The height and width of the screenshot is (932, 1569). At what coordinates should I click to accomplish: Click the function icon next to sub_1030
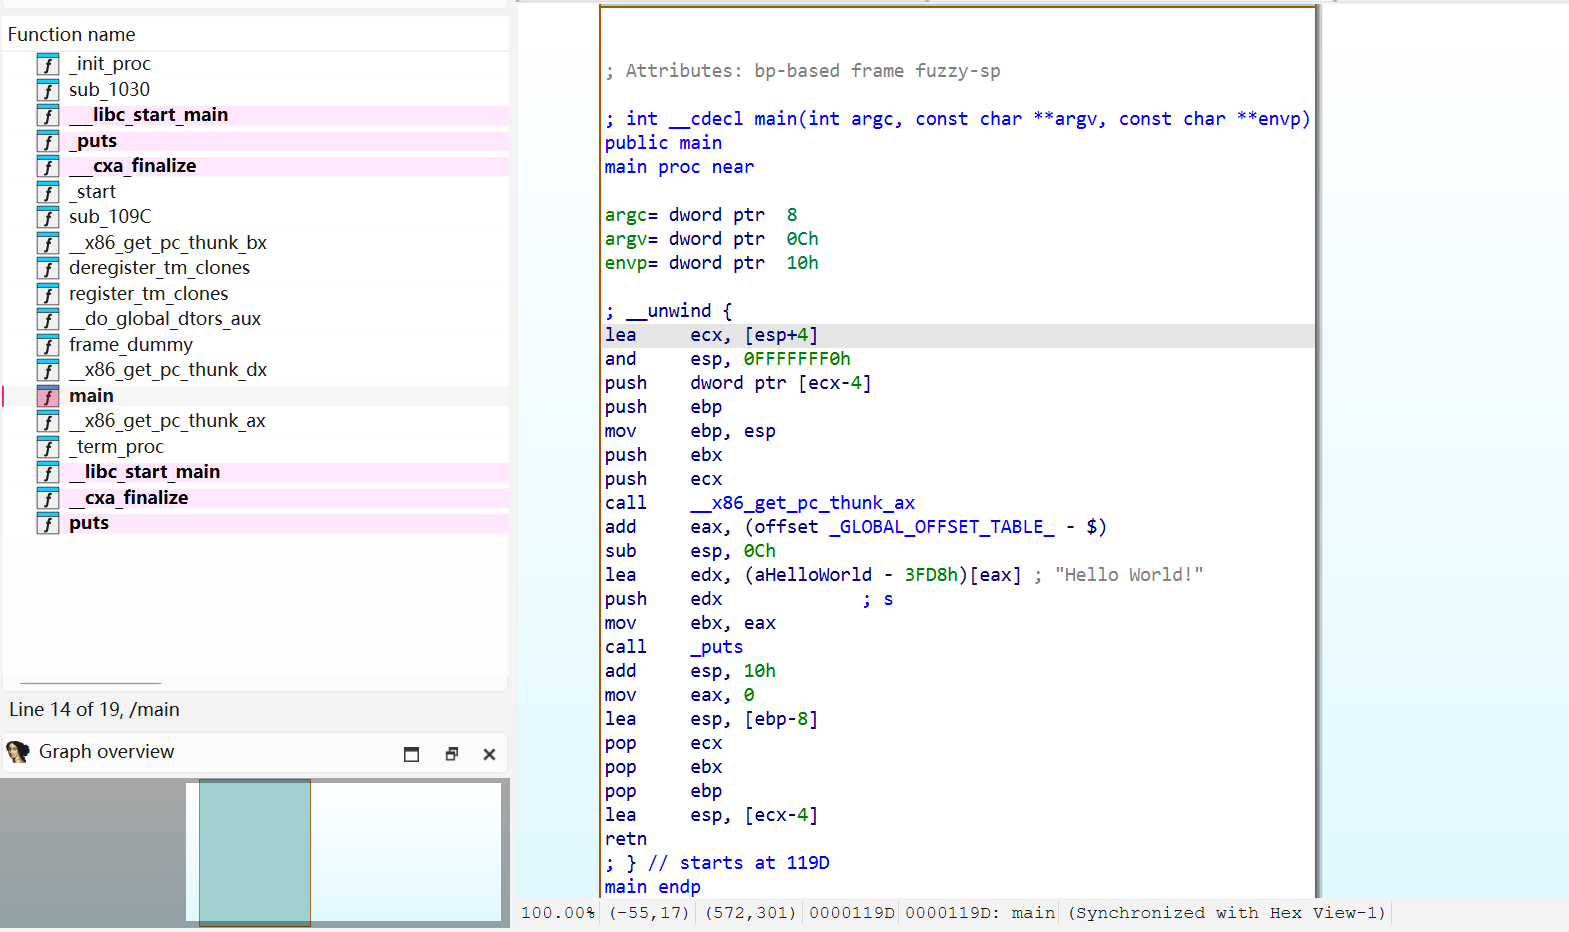[48, 90]
